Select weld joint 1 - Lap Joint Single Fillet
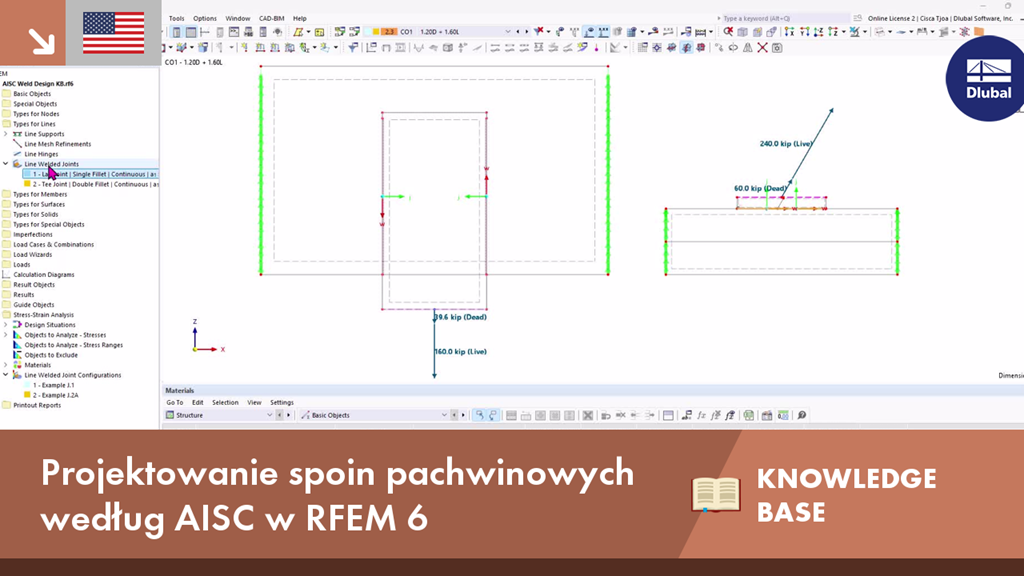 tap(90, 174)
